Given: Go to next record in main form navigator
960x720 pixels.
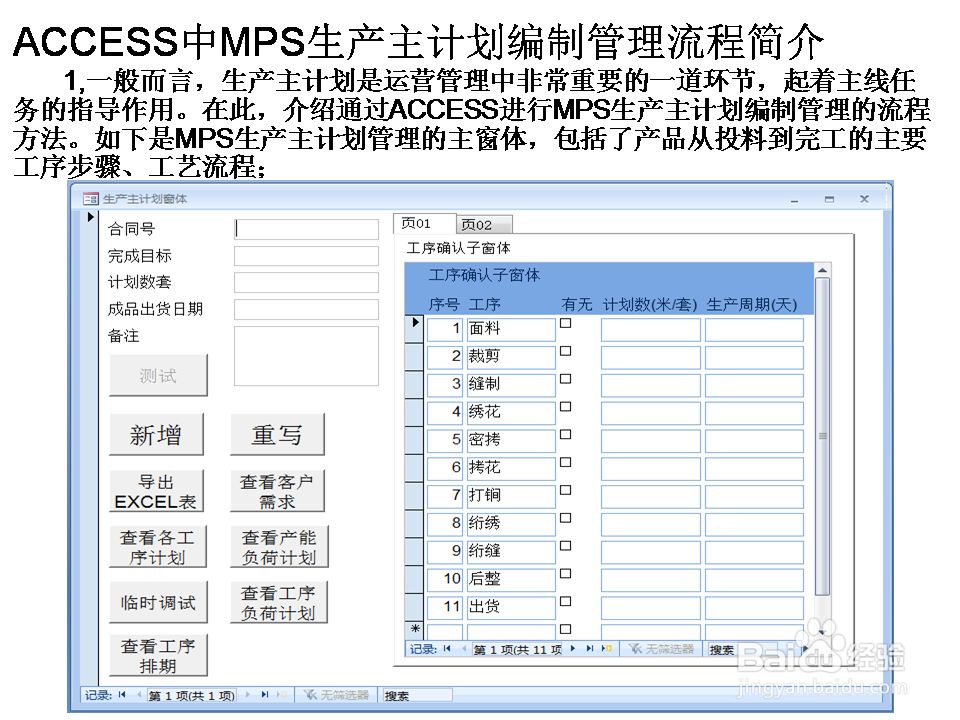Looking at the screenshot, I should 248,695.
